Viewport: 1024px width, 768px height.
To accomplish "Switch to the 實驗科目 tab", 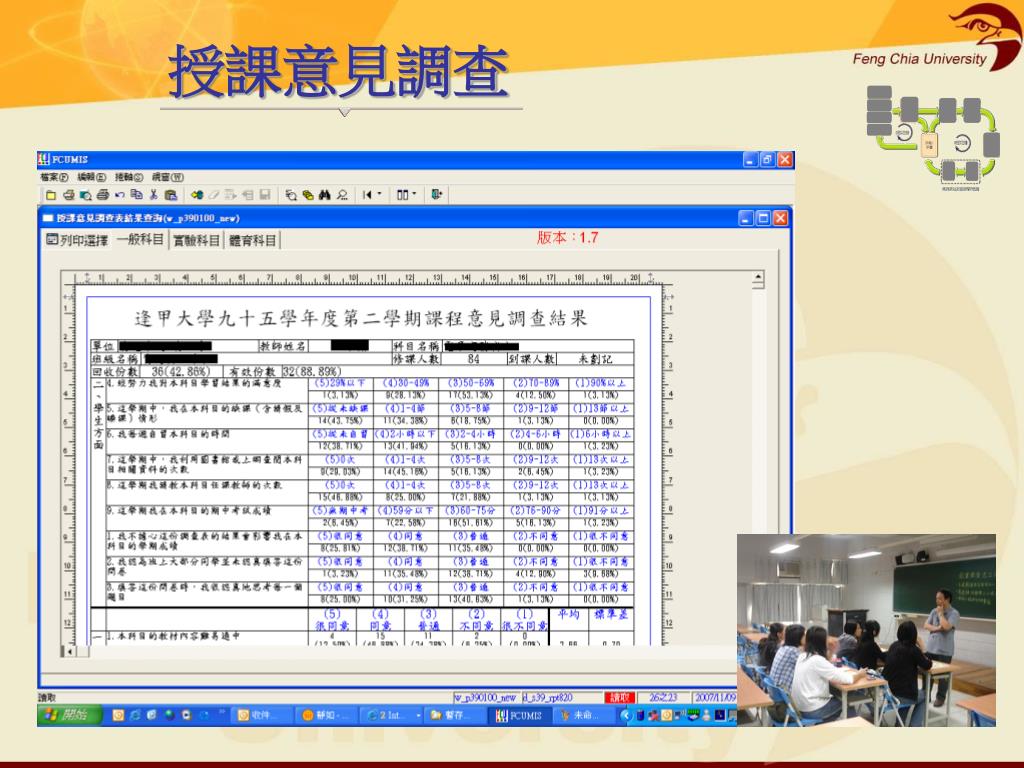I will point(196,240).
